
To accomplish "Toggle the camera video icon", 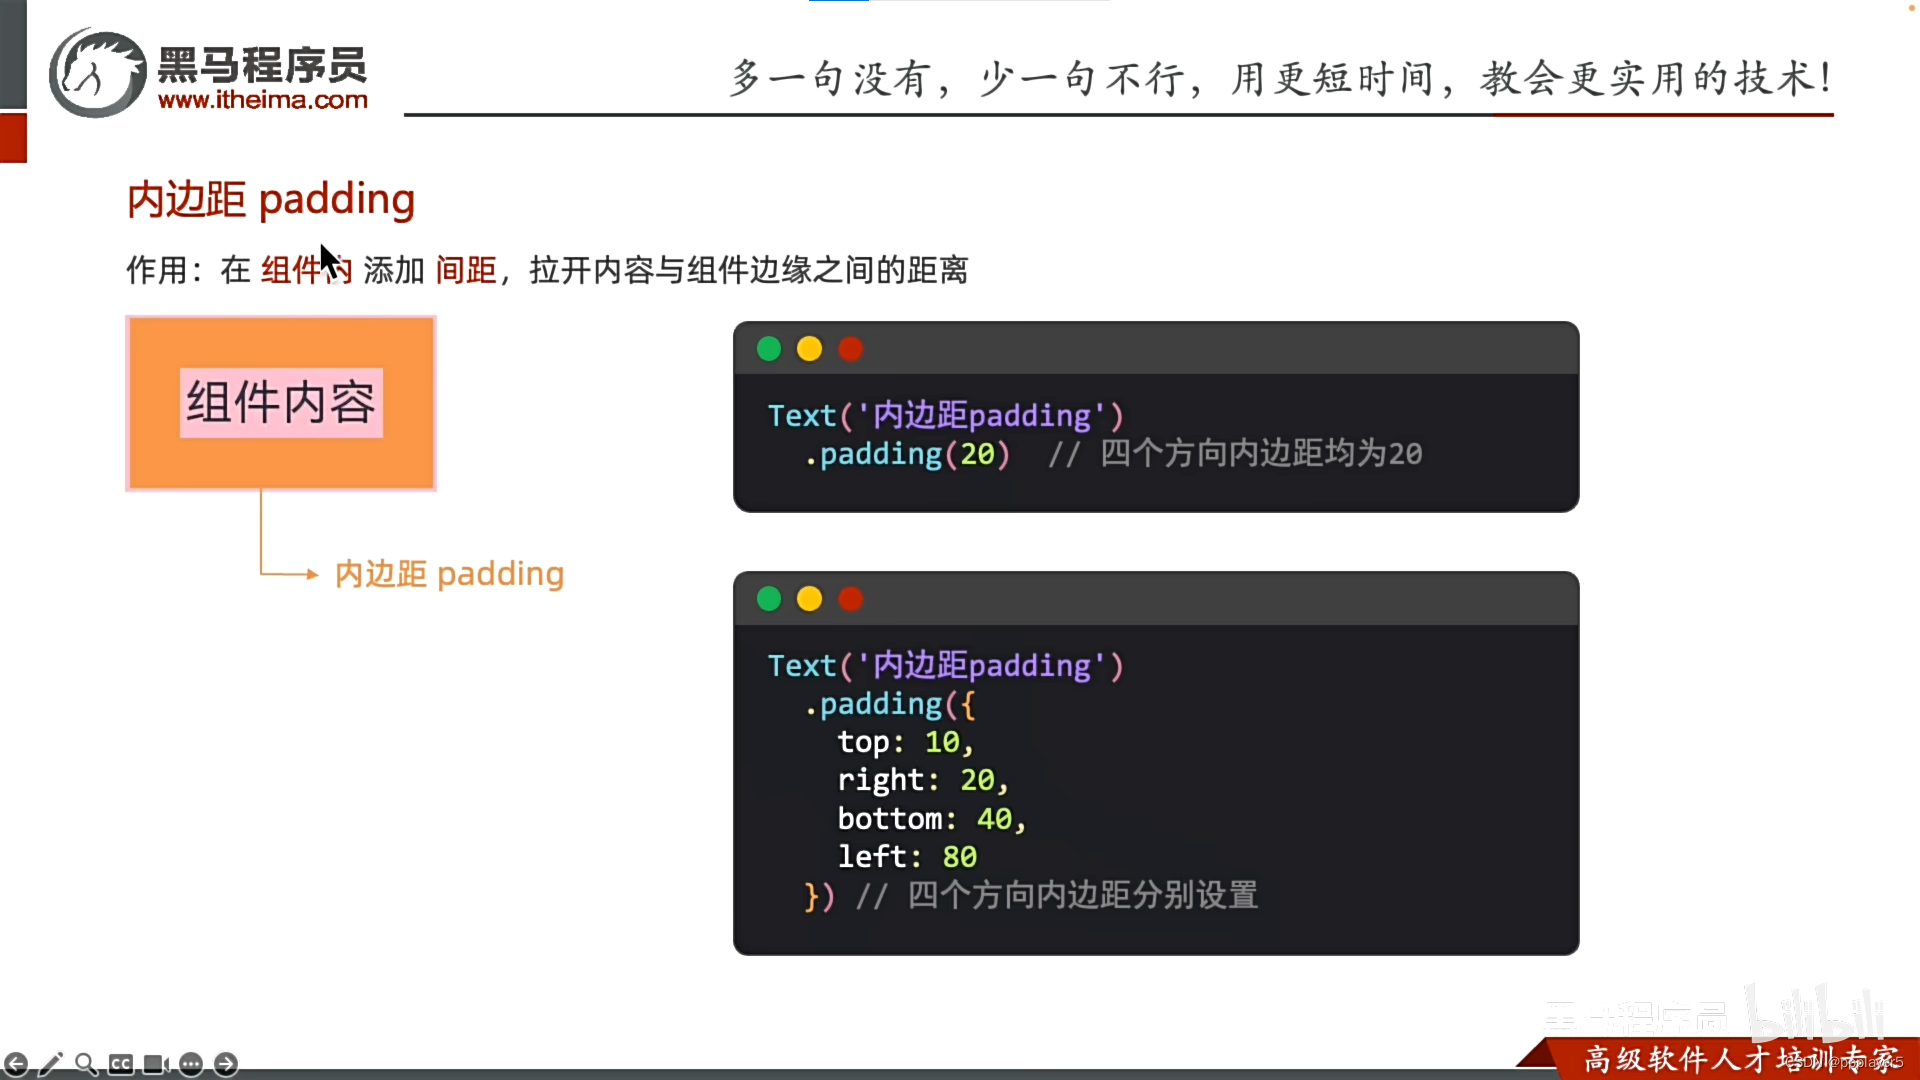I will [x=156, y=1064].
